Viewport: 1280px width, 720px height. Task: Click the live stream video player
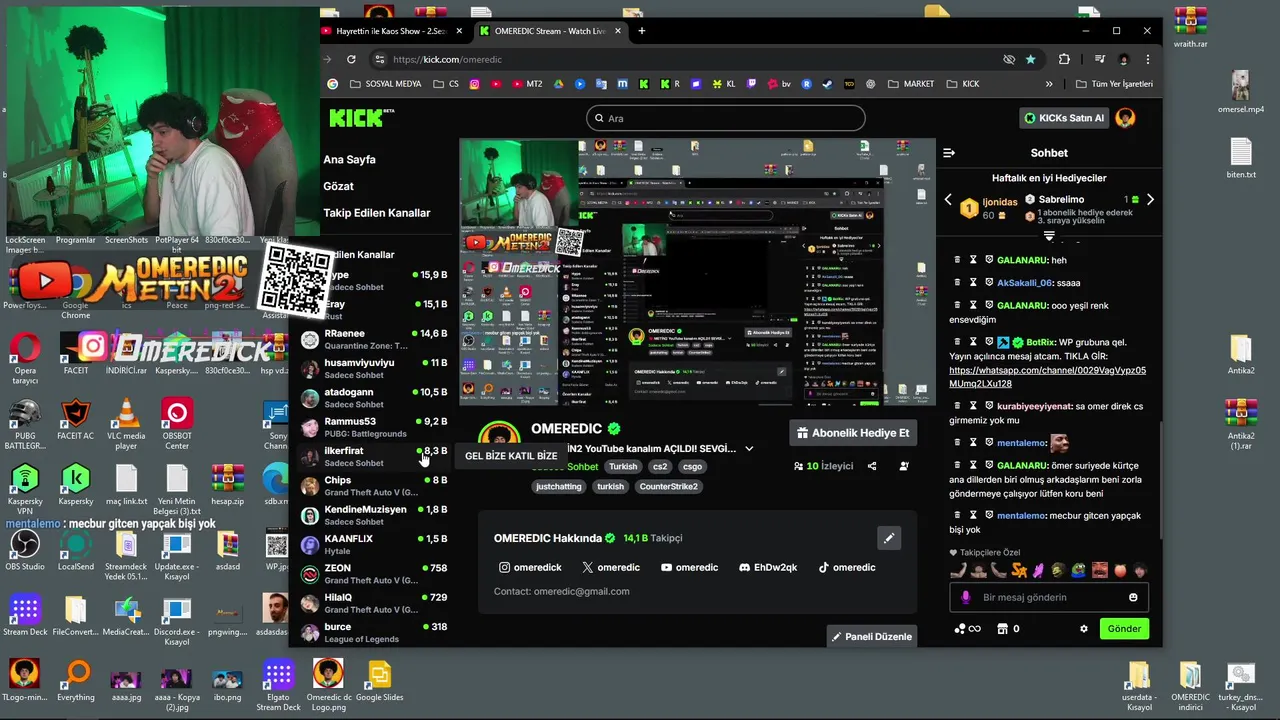pyautogui.click(x=697, y=272)
